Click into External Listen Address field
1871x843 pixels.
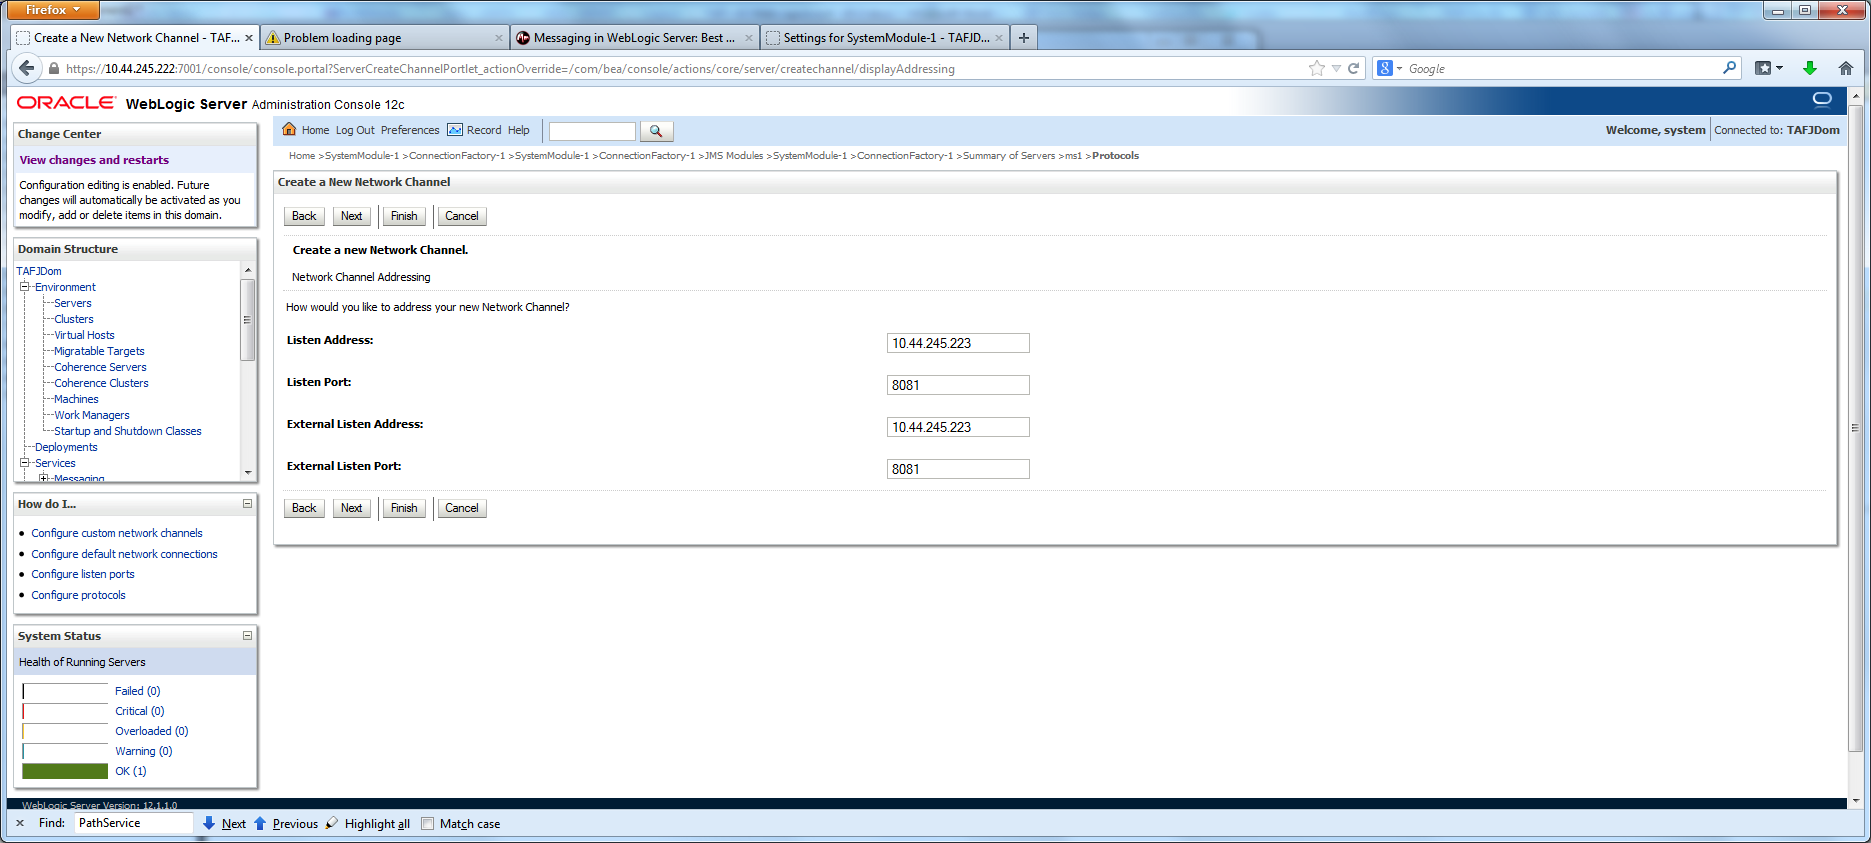[958, 427]
